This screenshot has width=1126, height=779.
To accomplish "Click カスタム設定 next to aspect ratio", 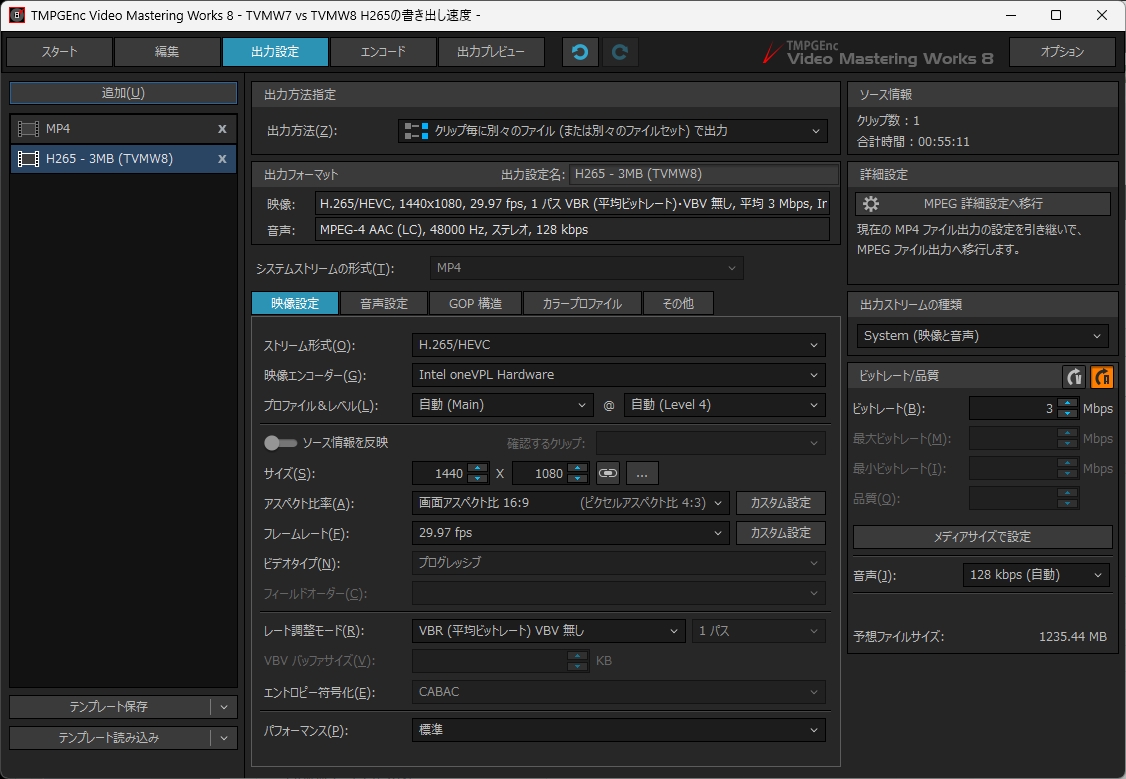I will click(x=781, y=503).
